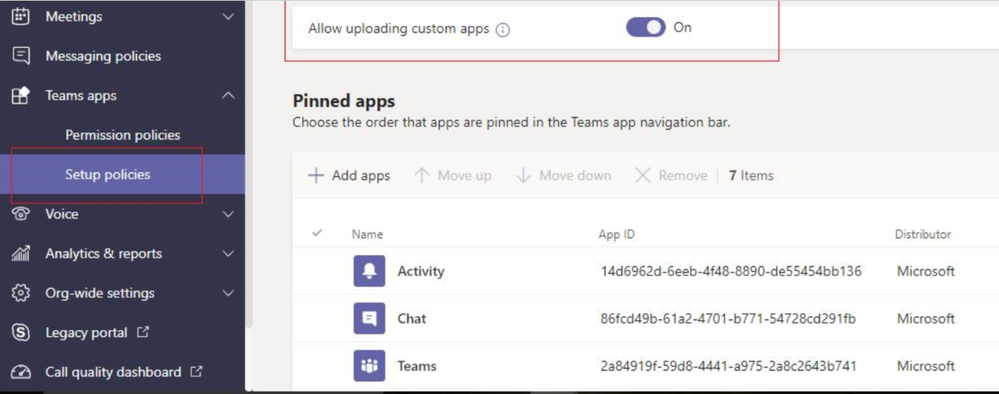Sort by the Name column header
Screen dimensions: 999x394
367,234
